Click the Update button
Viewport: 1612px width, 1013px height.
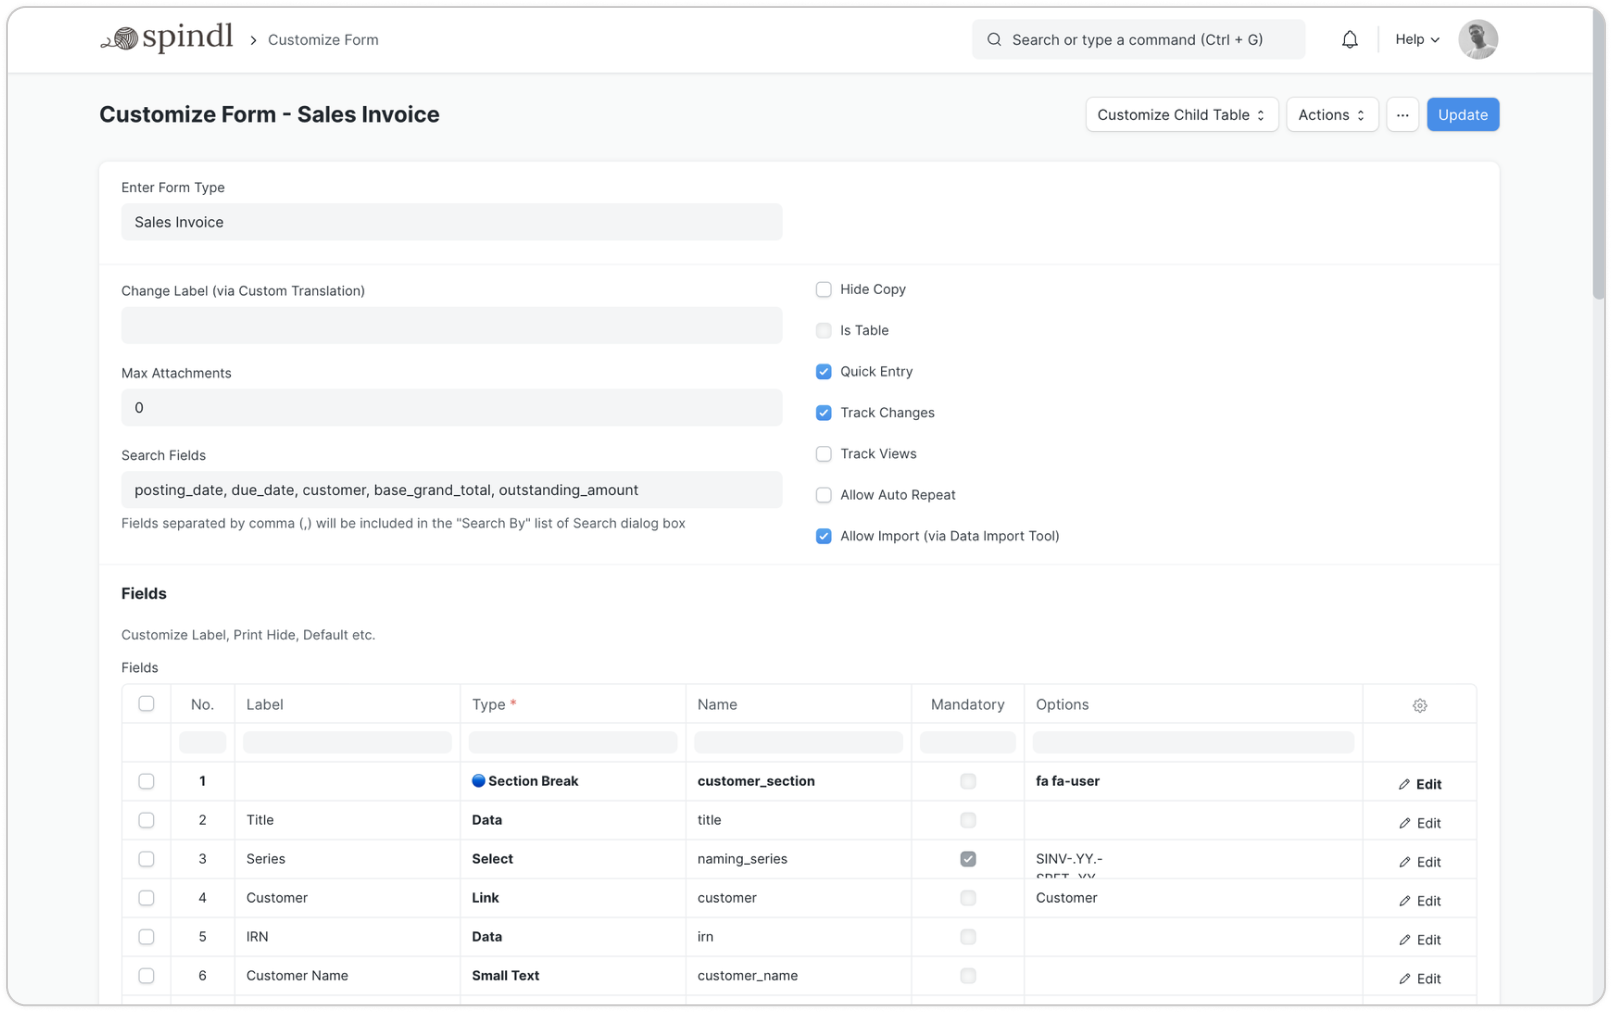click(x=1463, y=114)
